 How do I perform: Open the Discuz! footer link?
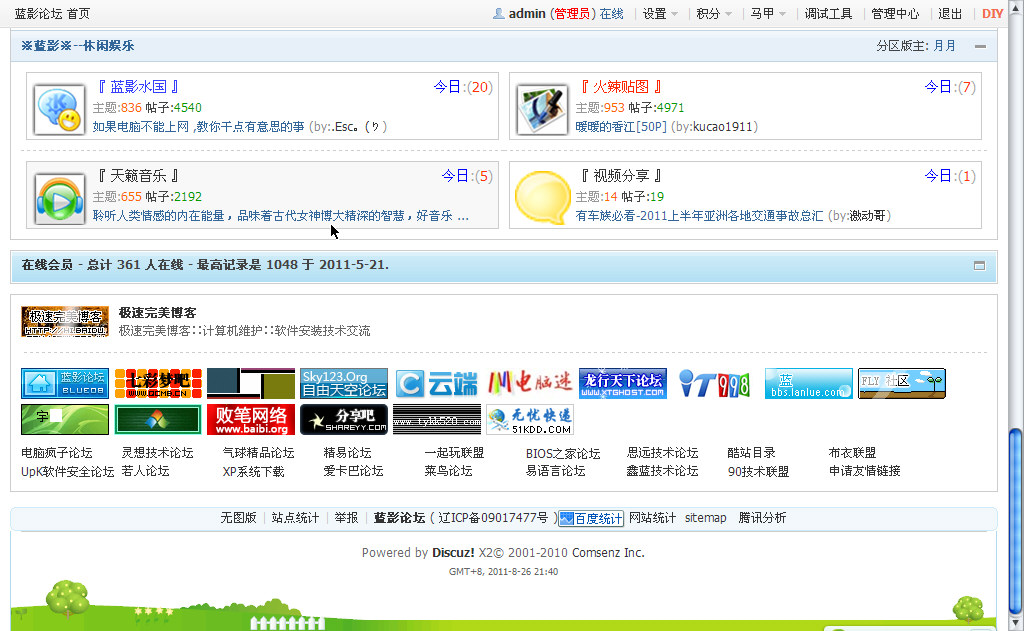point(453,553)
